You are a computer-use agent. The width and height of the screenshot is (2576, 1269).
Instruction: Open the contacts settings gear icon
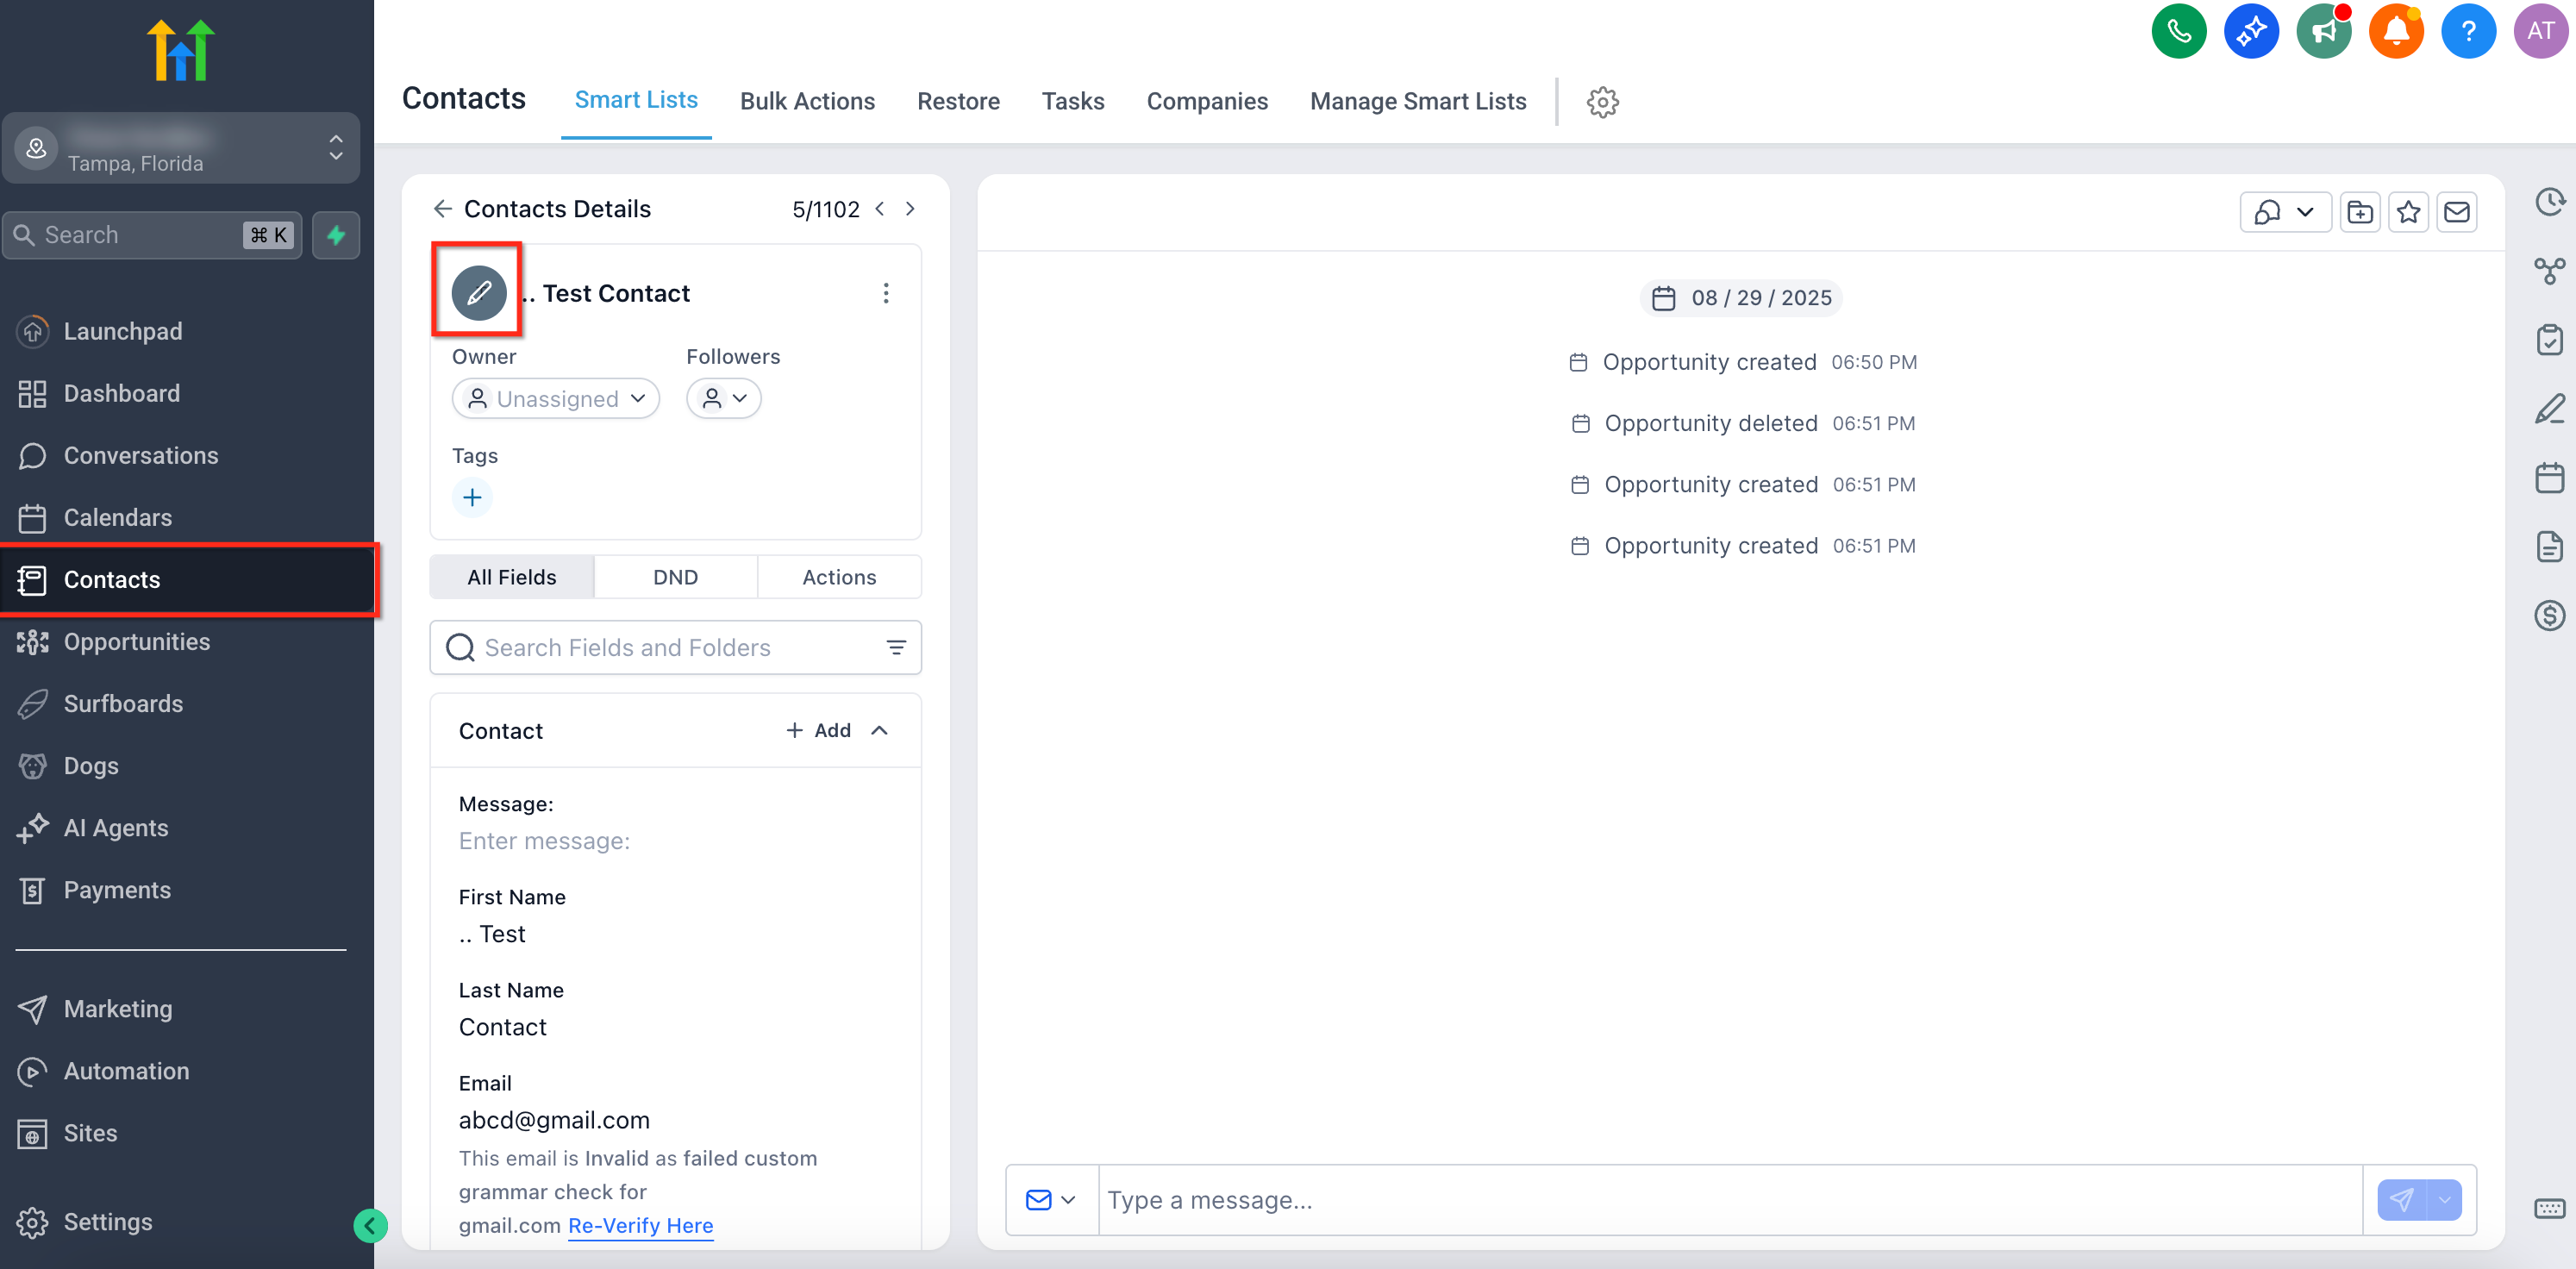point(1602,101)
